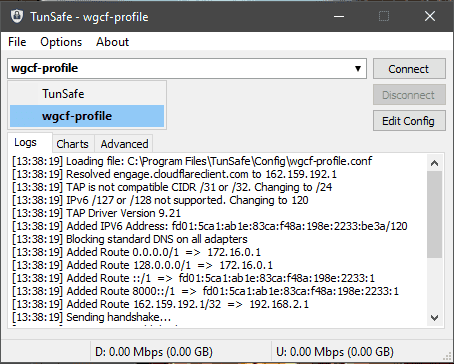Click the 'Added Route 162.159.192.1/32' line
The height and width of the screenshot is (364, 454).
coord(160,304)
